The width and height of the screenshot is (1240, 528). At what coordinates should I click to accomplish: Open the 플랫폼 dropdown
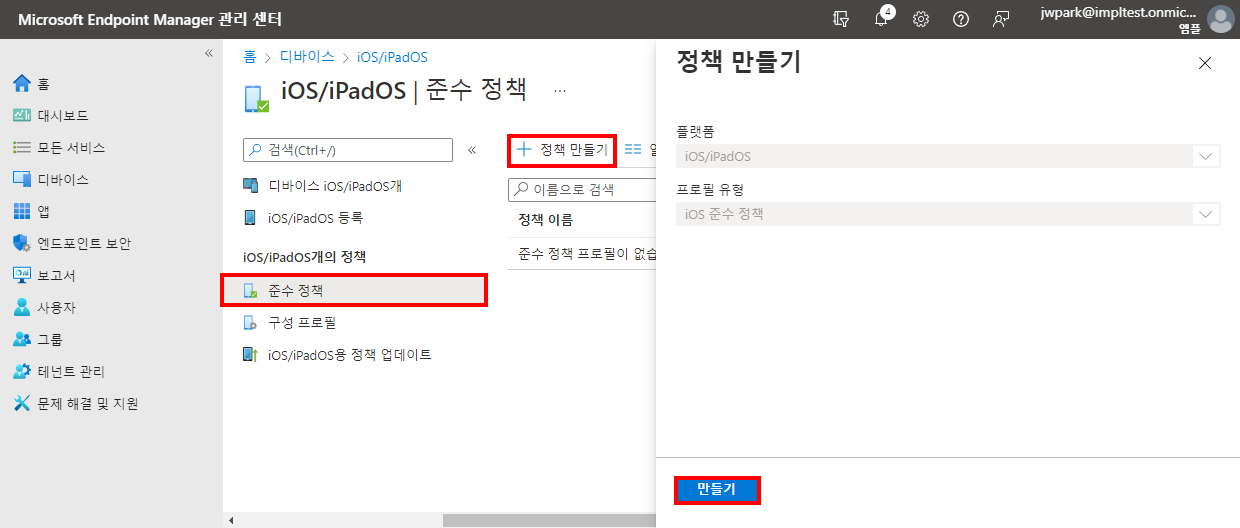coord(948,157)
